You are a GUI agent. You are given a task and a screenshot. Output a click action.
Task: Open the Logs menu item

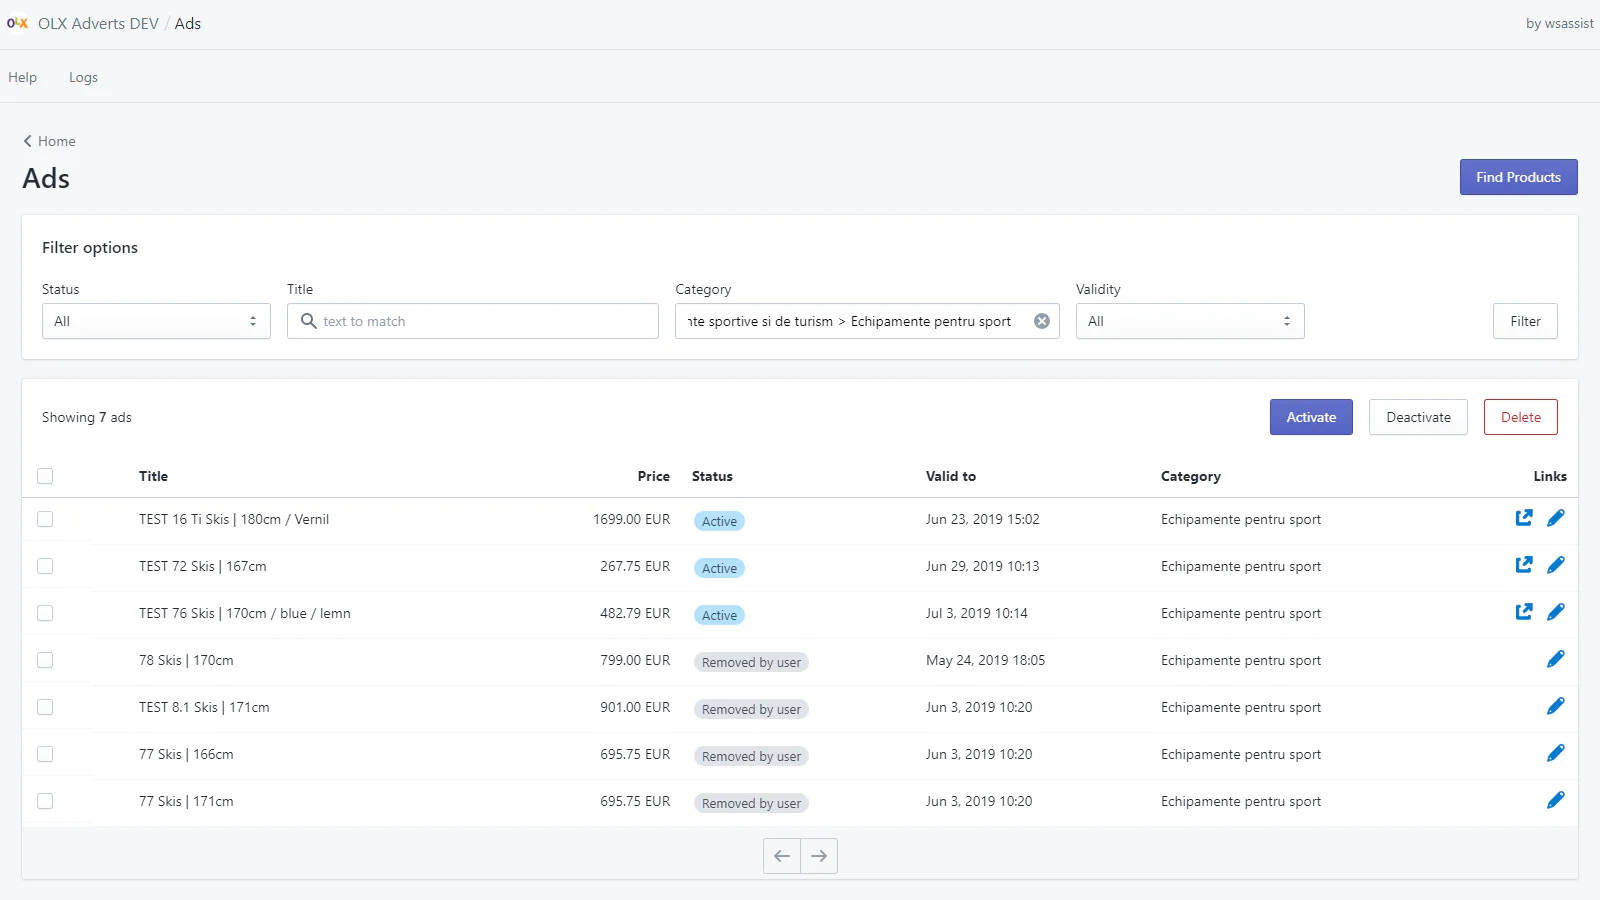83,77
